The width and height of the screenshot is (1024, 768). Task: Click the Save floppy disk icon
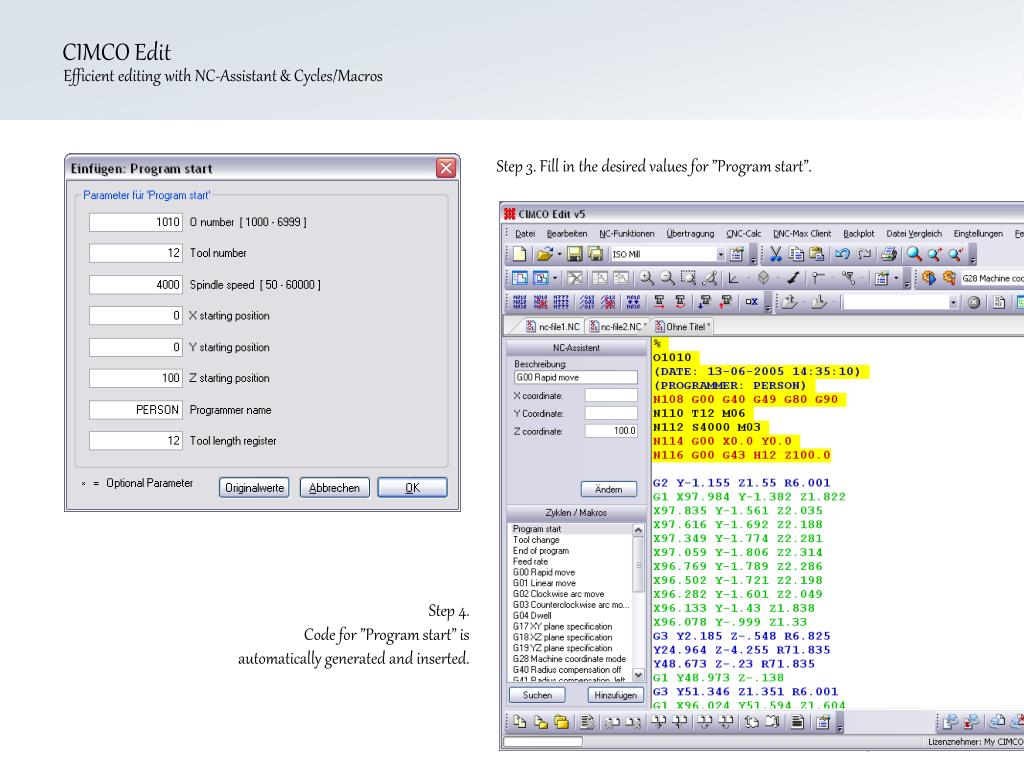tap(575, 254)
